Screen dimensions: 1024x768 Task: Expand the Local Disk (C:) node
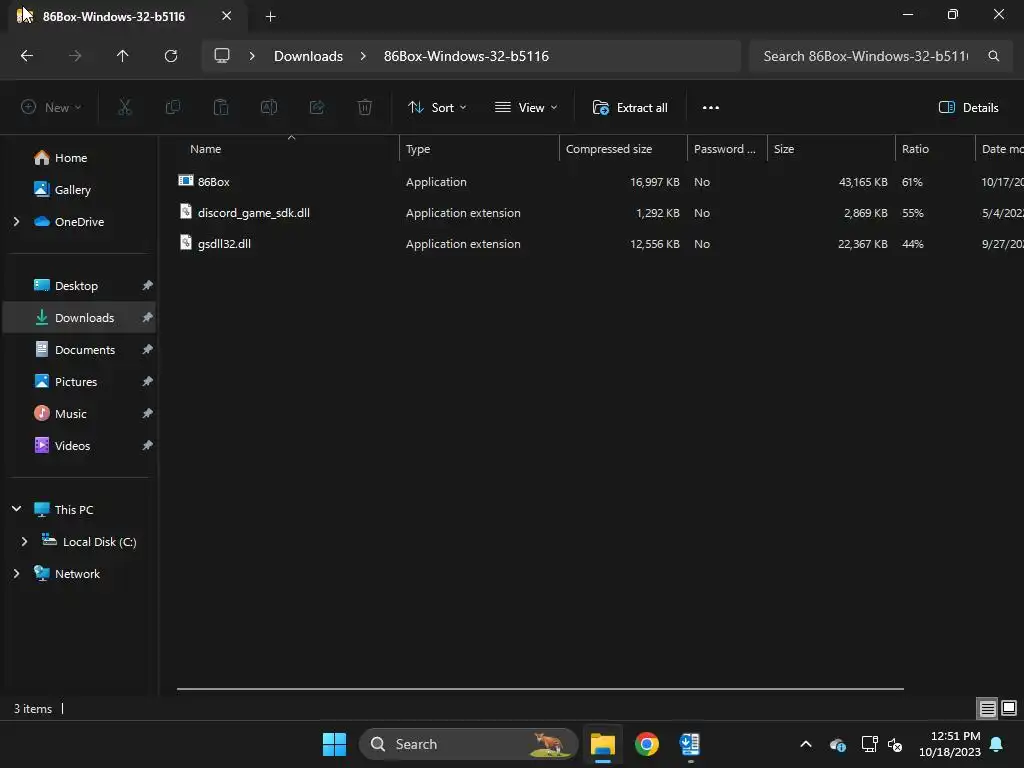click(24, 541)
